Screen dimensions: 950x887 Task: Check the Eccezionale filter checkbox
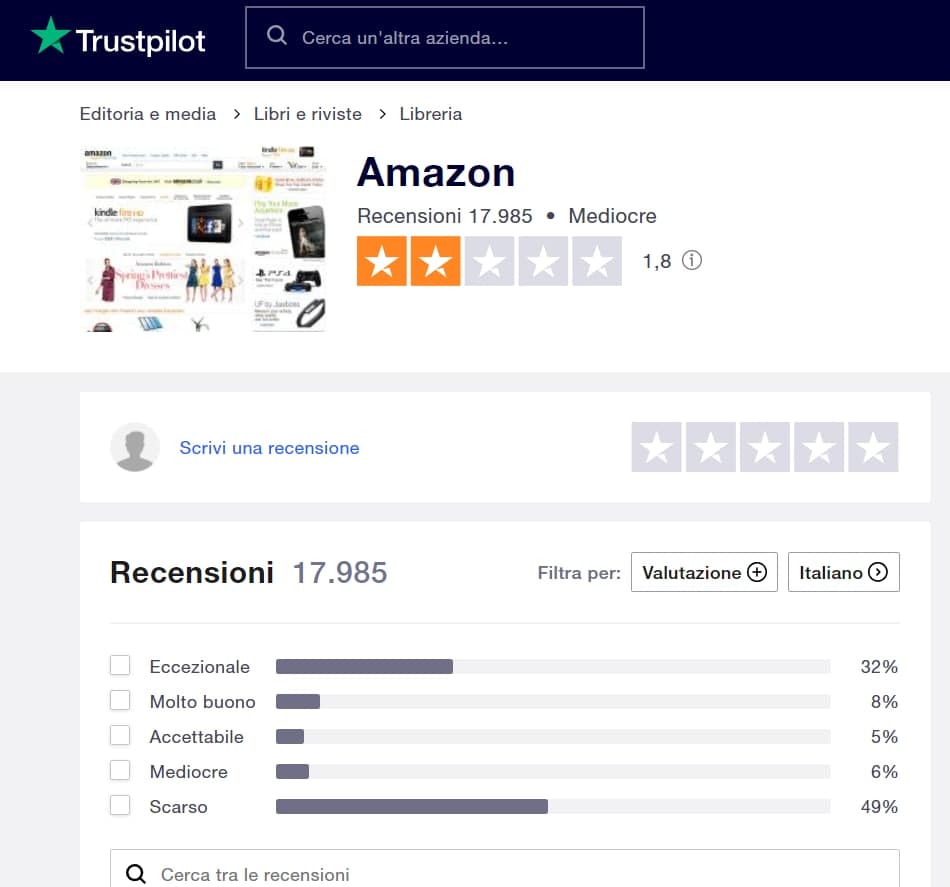(120, 666)
